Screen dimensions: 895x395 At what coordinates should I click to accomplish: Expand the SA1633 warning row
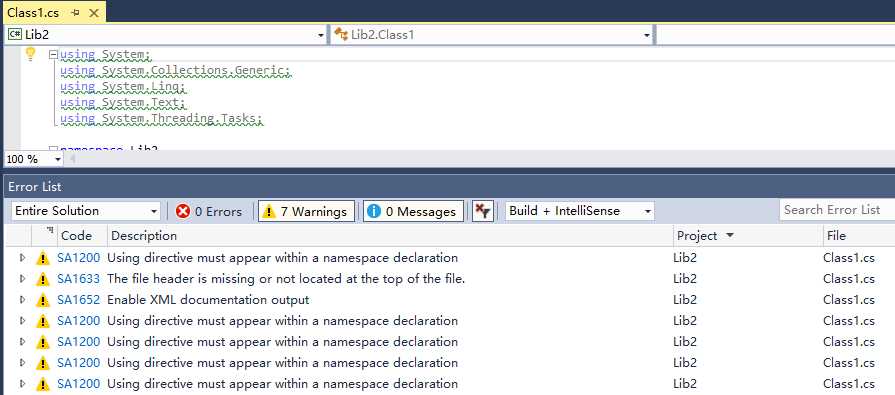(x=22, y=279)
